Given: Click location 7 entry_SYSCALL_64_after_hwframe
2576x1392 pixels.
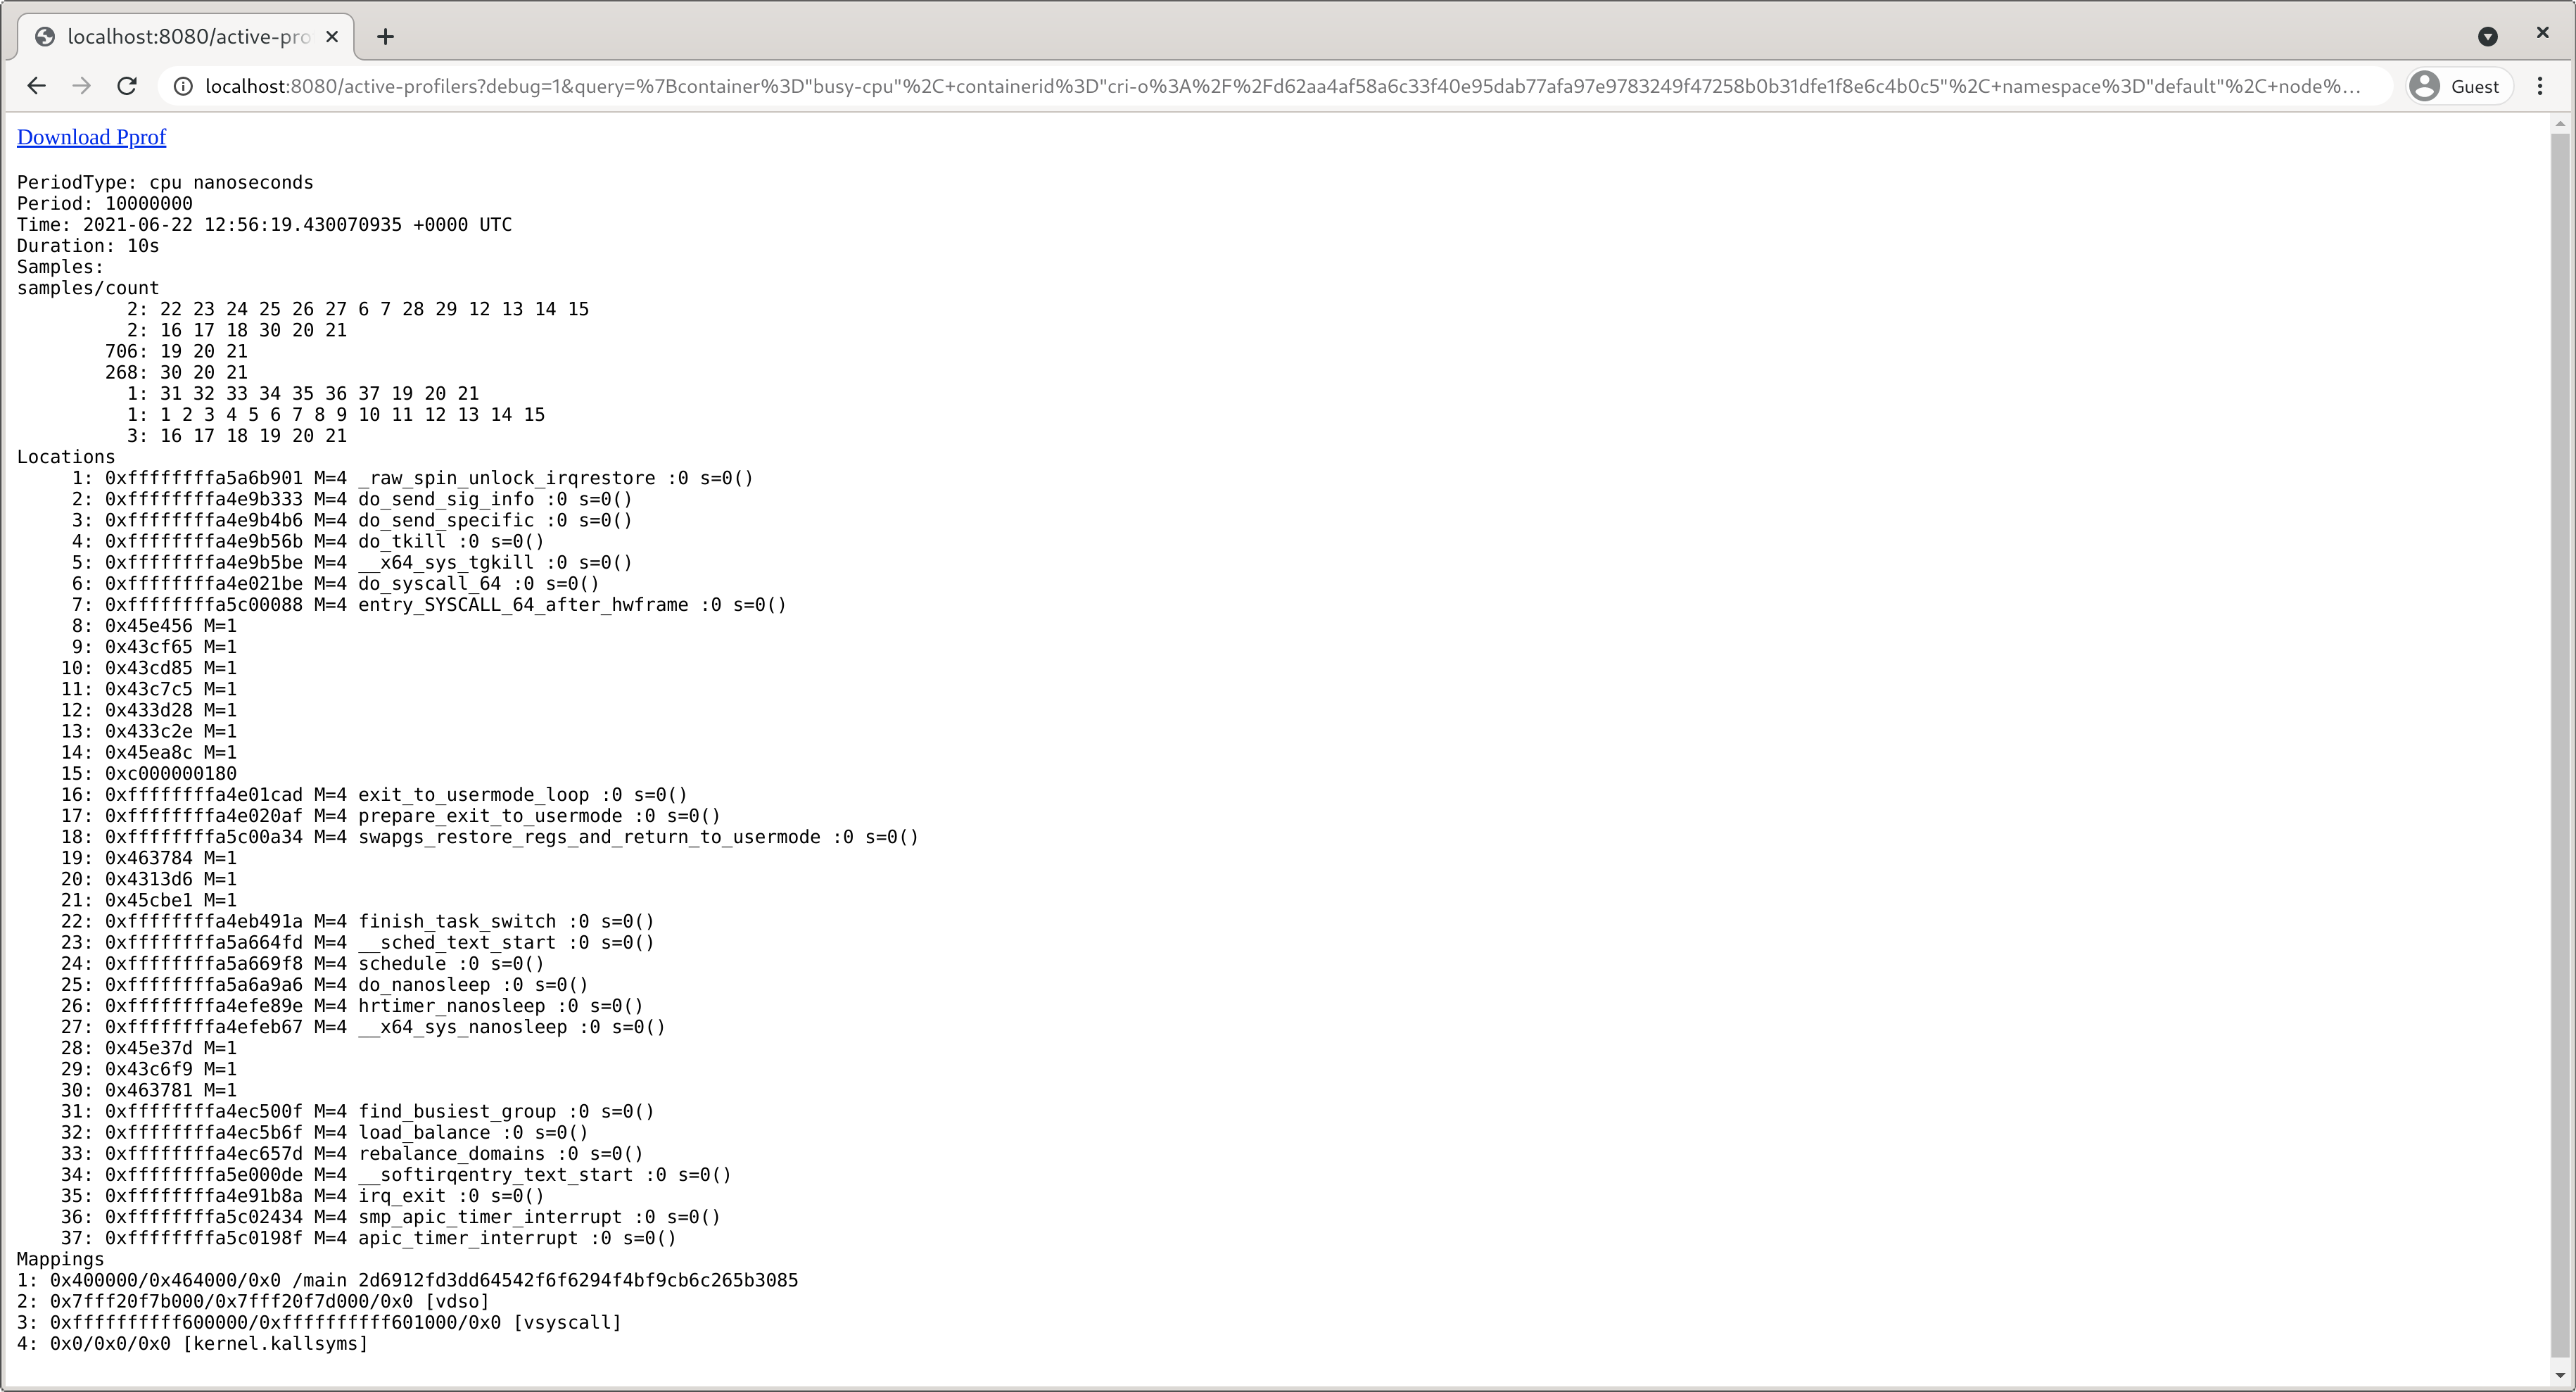Looking at the screenshot, I should tap(429, 605).
